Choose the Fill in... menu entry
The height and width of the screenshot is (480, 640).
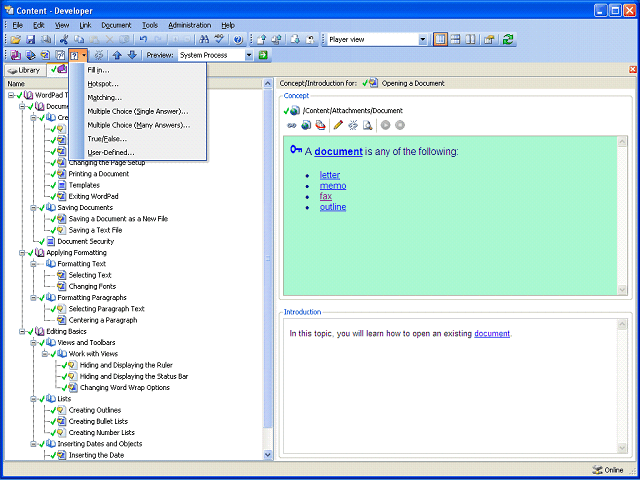coord(138,70)
